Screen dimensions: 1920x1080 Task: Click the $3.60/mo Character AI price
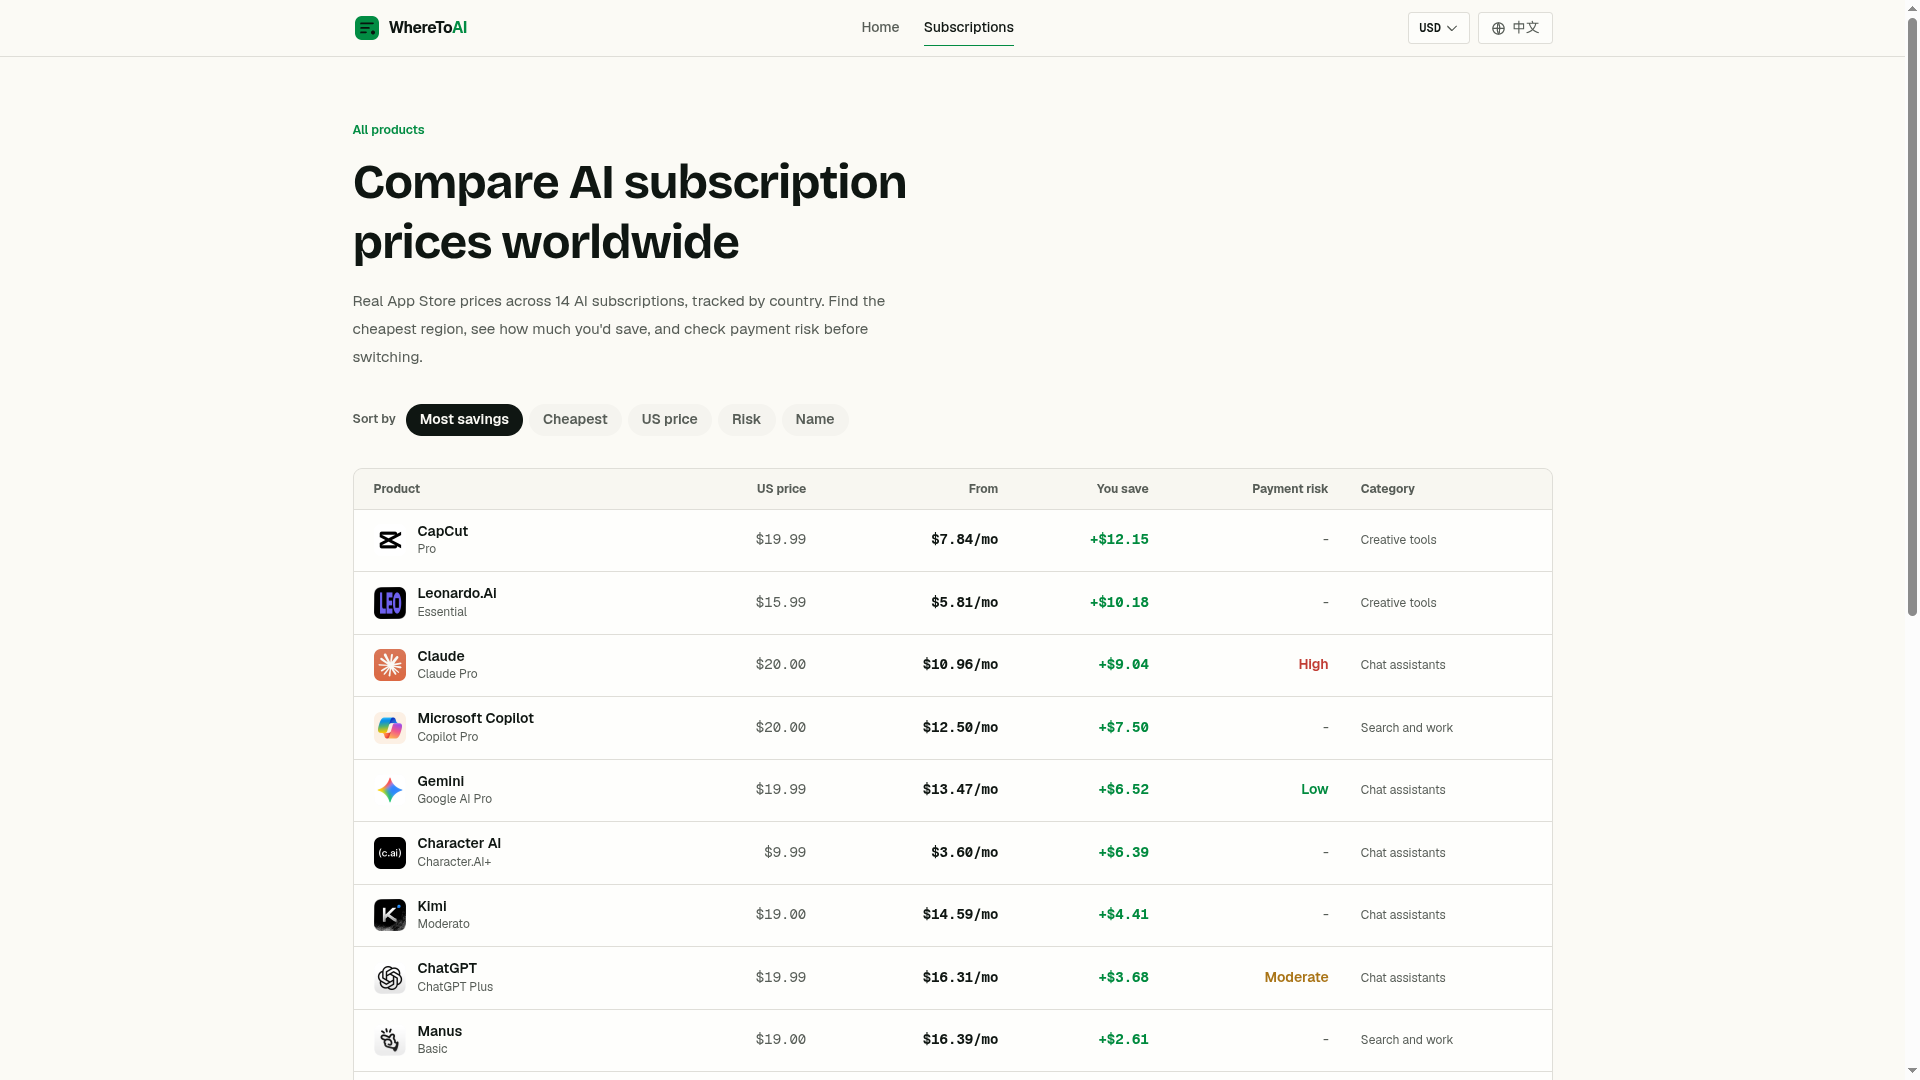pyautogui.click(x=964, y=853)
